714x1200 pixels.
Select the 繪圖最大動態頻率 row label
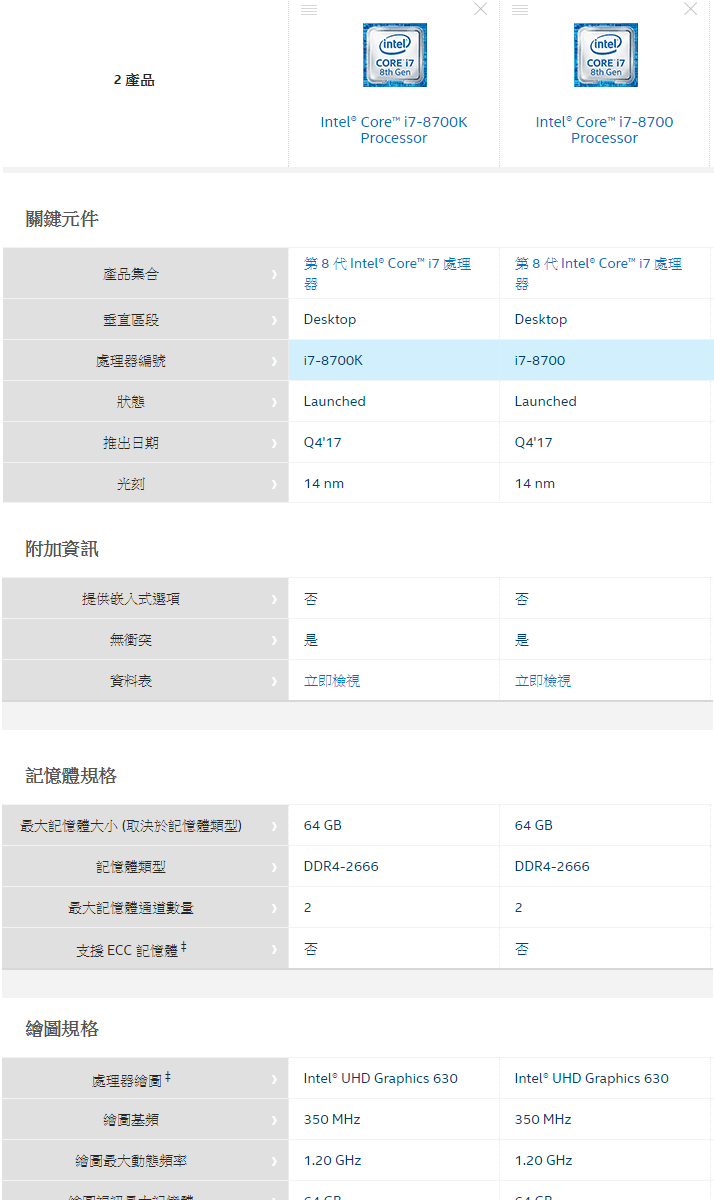click(131, 1161)
